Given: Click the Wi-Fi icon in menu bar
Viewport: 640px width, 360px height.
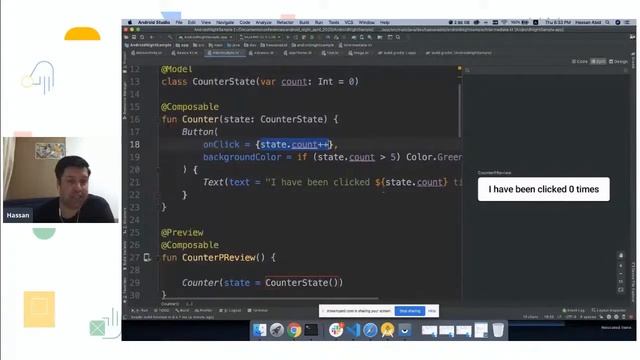Looking at the screenshot, I should (x=504, y=22).
